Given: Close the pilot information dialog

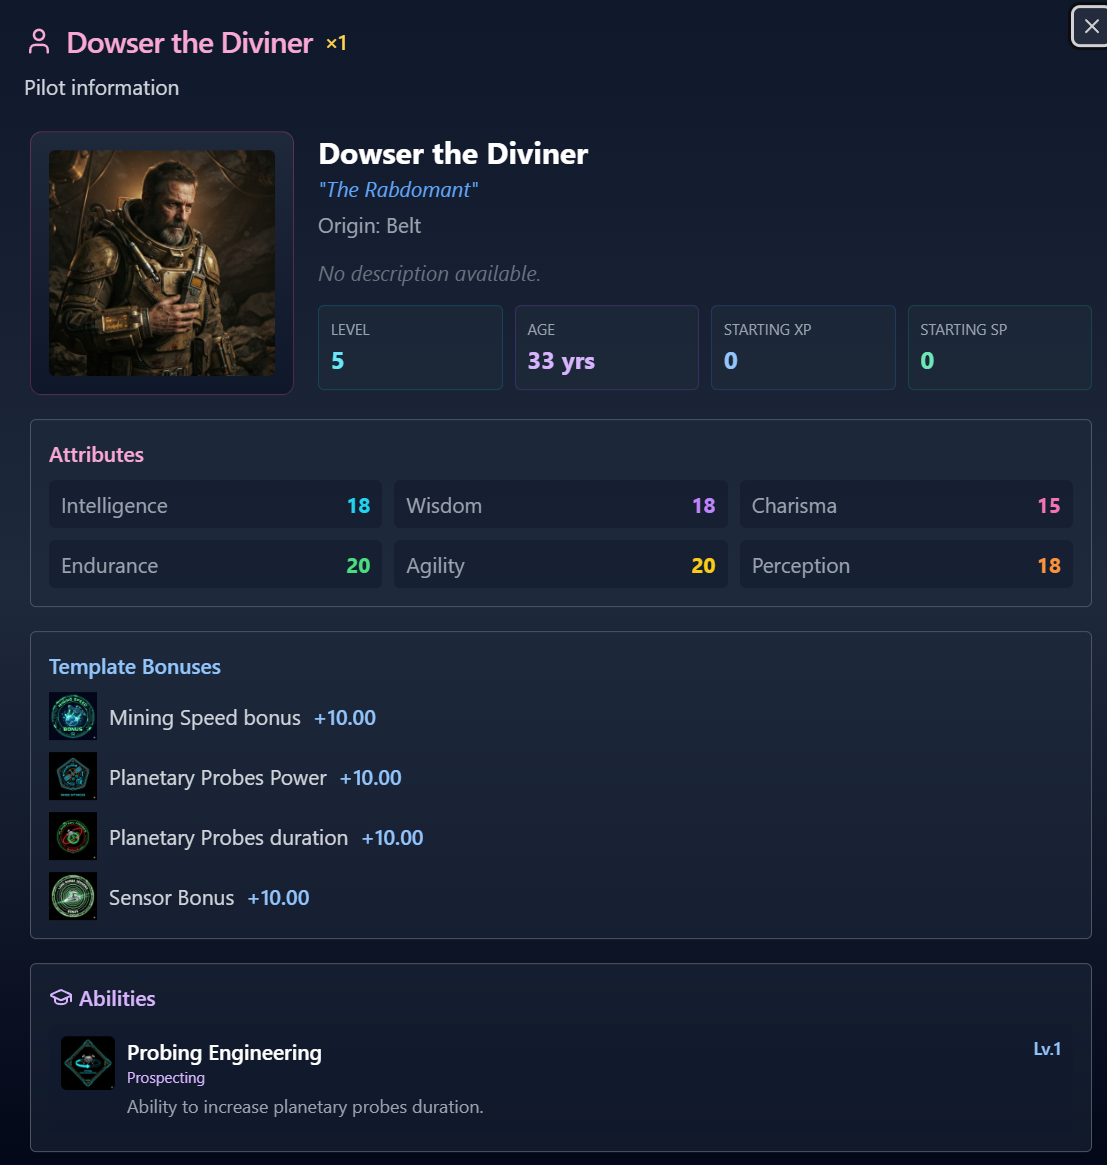Looking at the screenshot, I should click(x=1090, y=26).
